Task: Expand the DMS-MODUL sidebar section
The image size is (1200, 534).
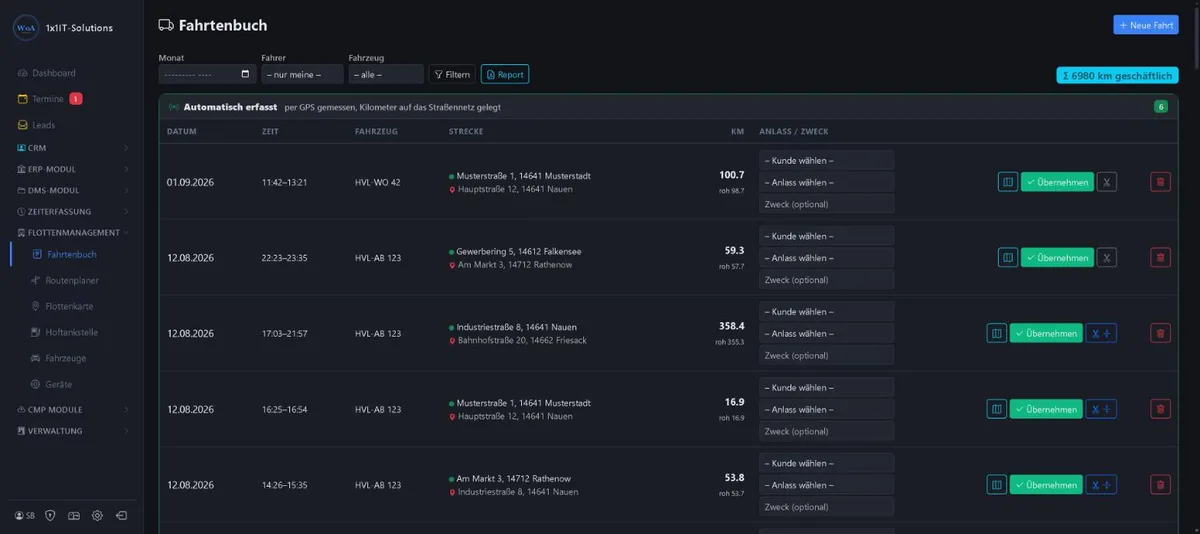Action: (x=72, y=190)
